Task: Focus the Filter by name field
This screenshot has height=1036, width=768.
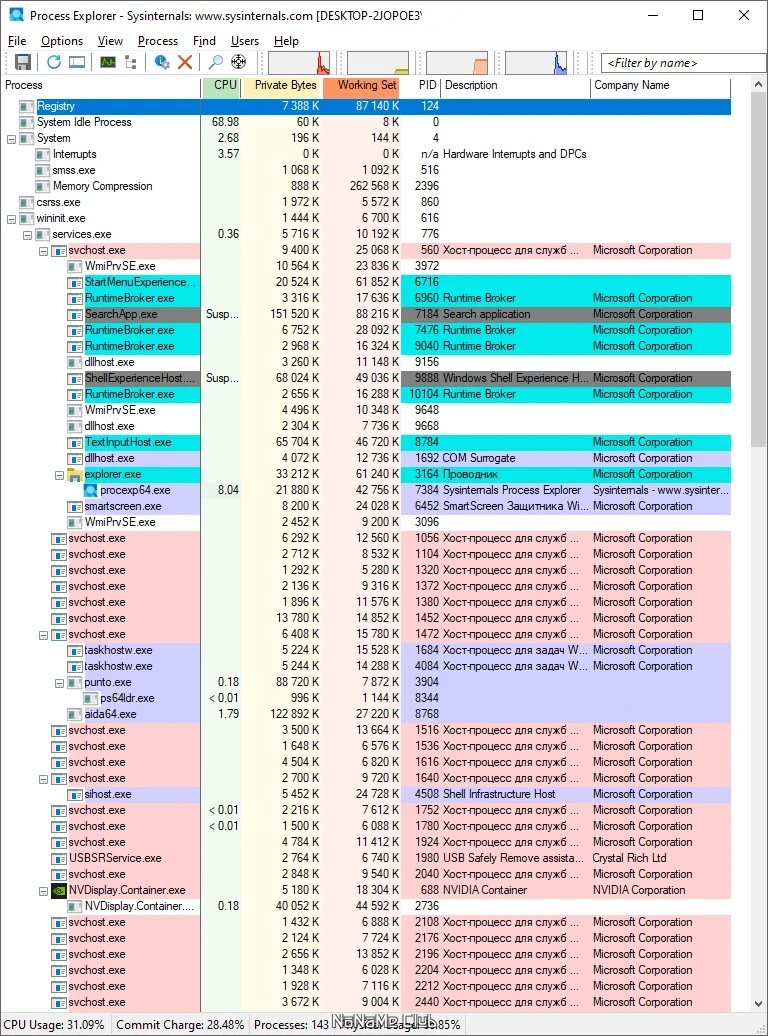Action: pos(683,63)
